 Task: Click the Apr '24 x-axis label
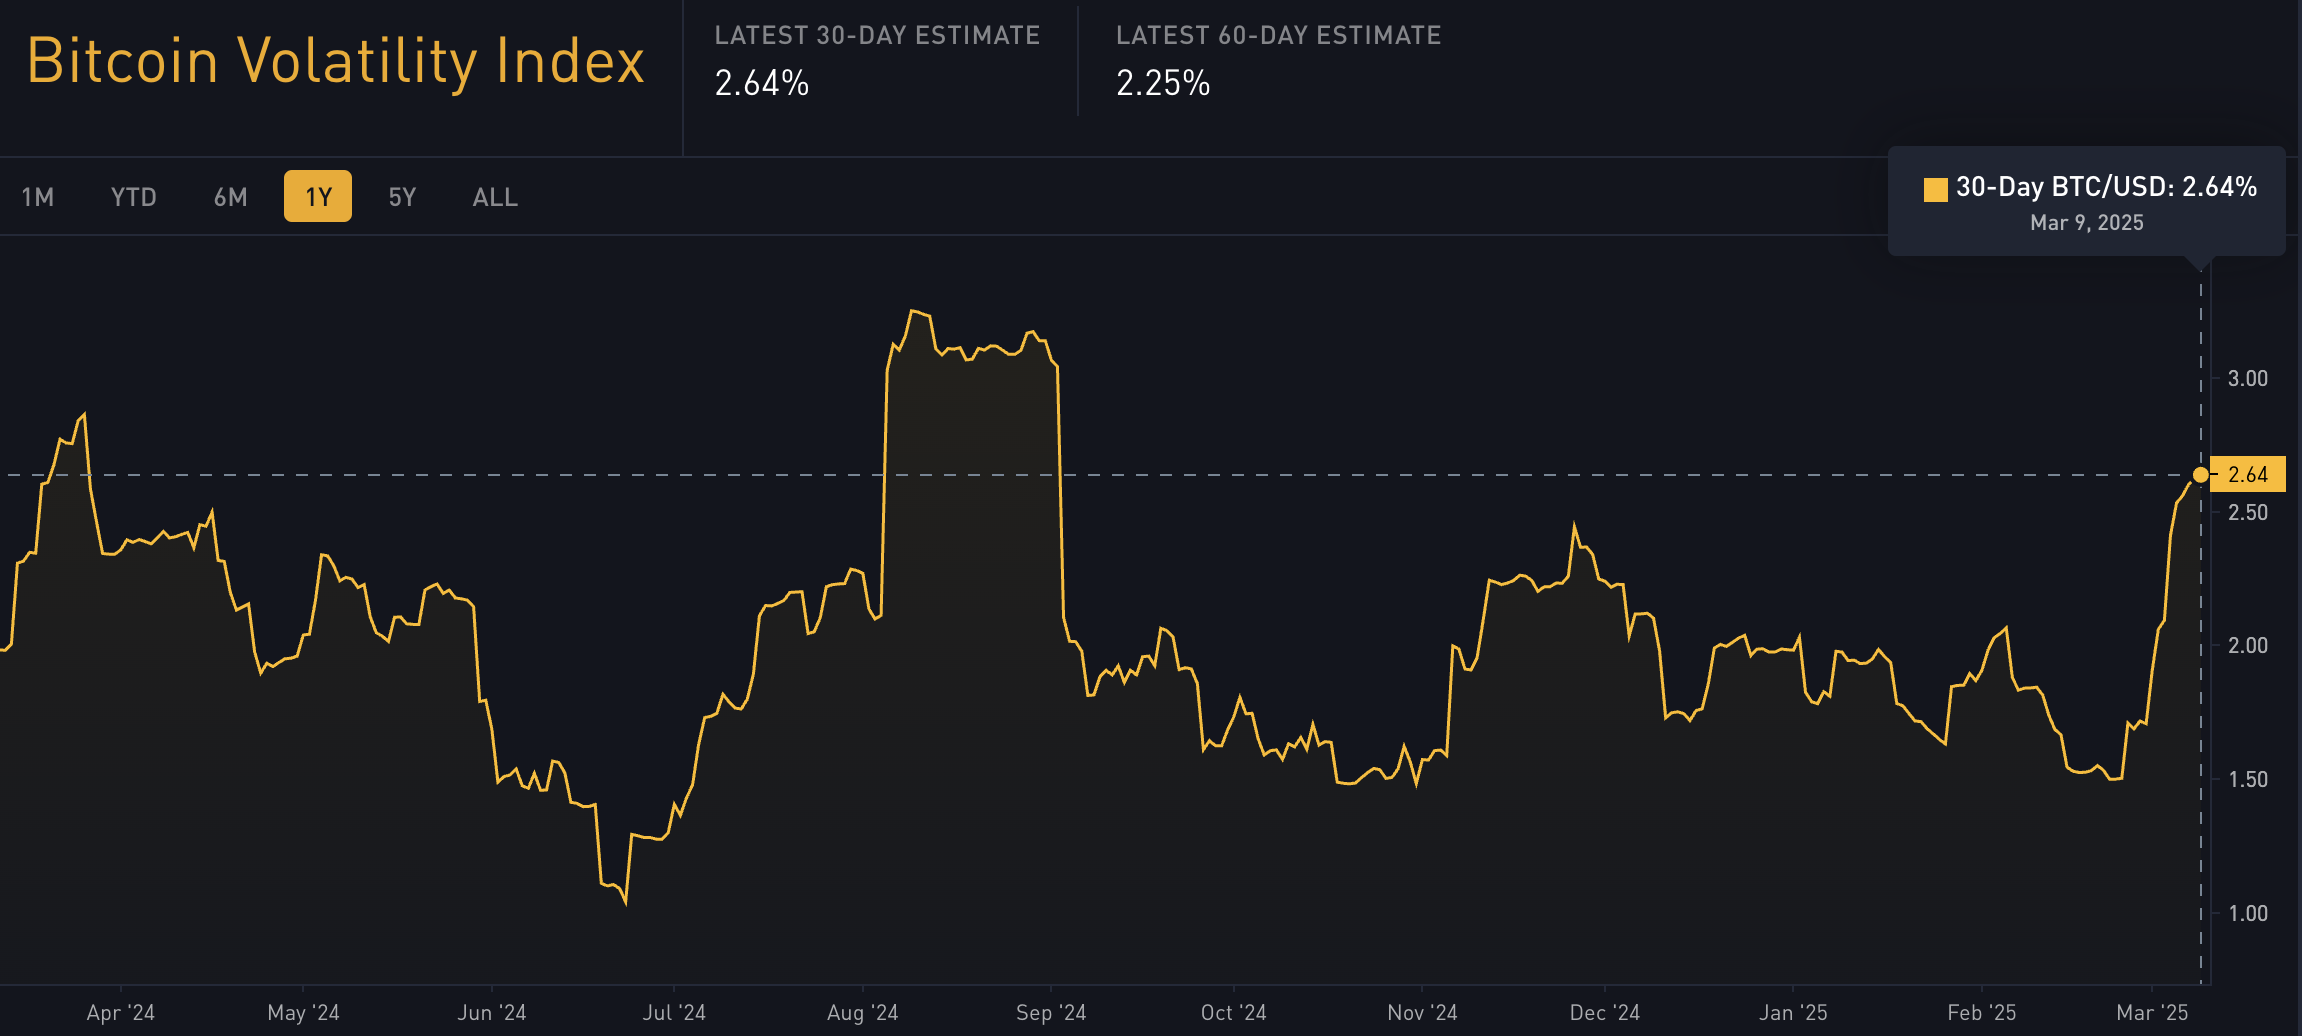(121, 1013)
